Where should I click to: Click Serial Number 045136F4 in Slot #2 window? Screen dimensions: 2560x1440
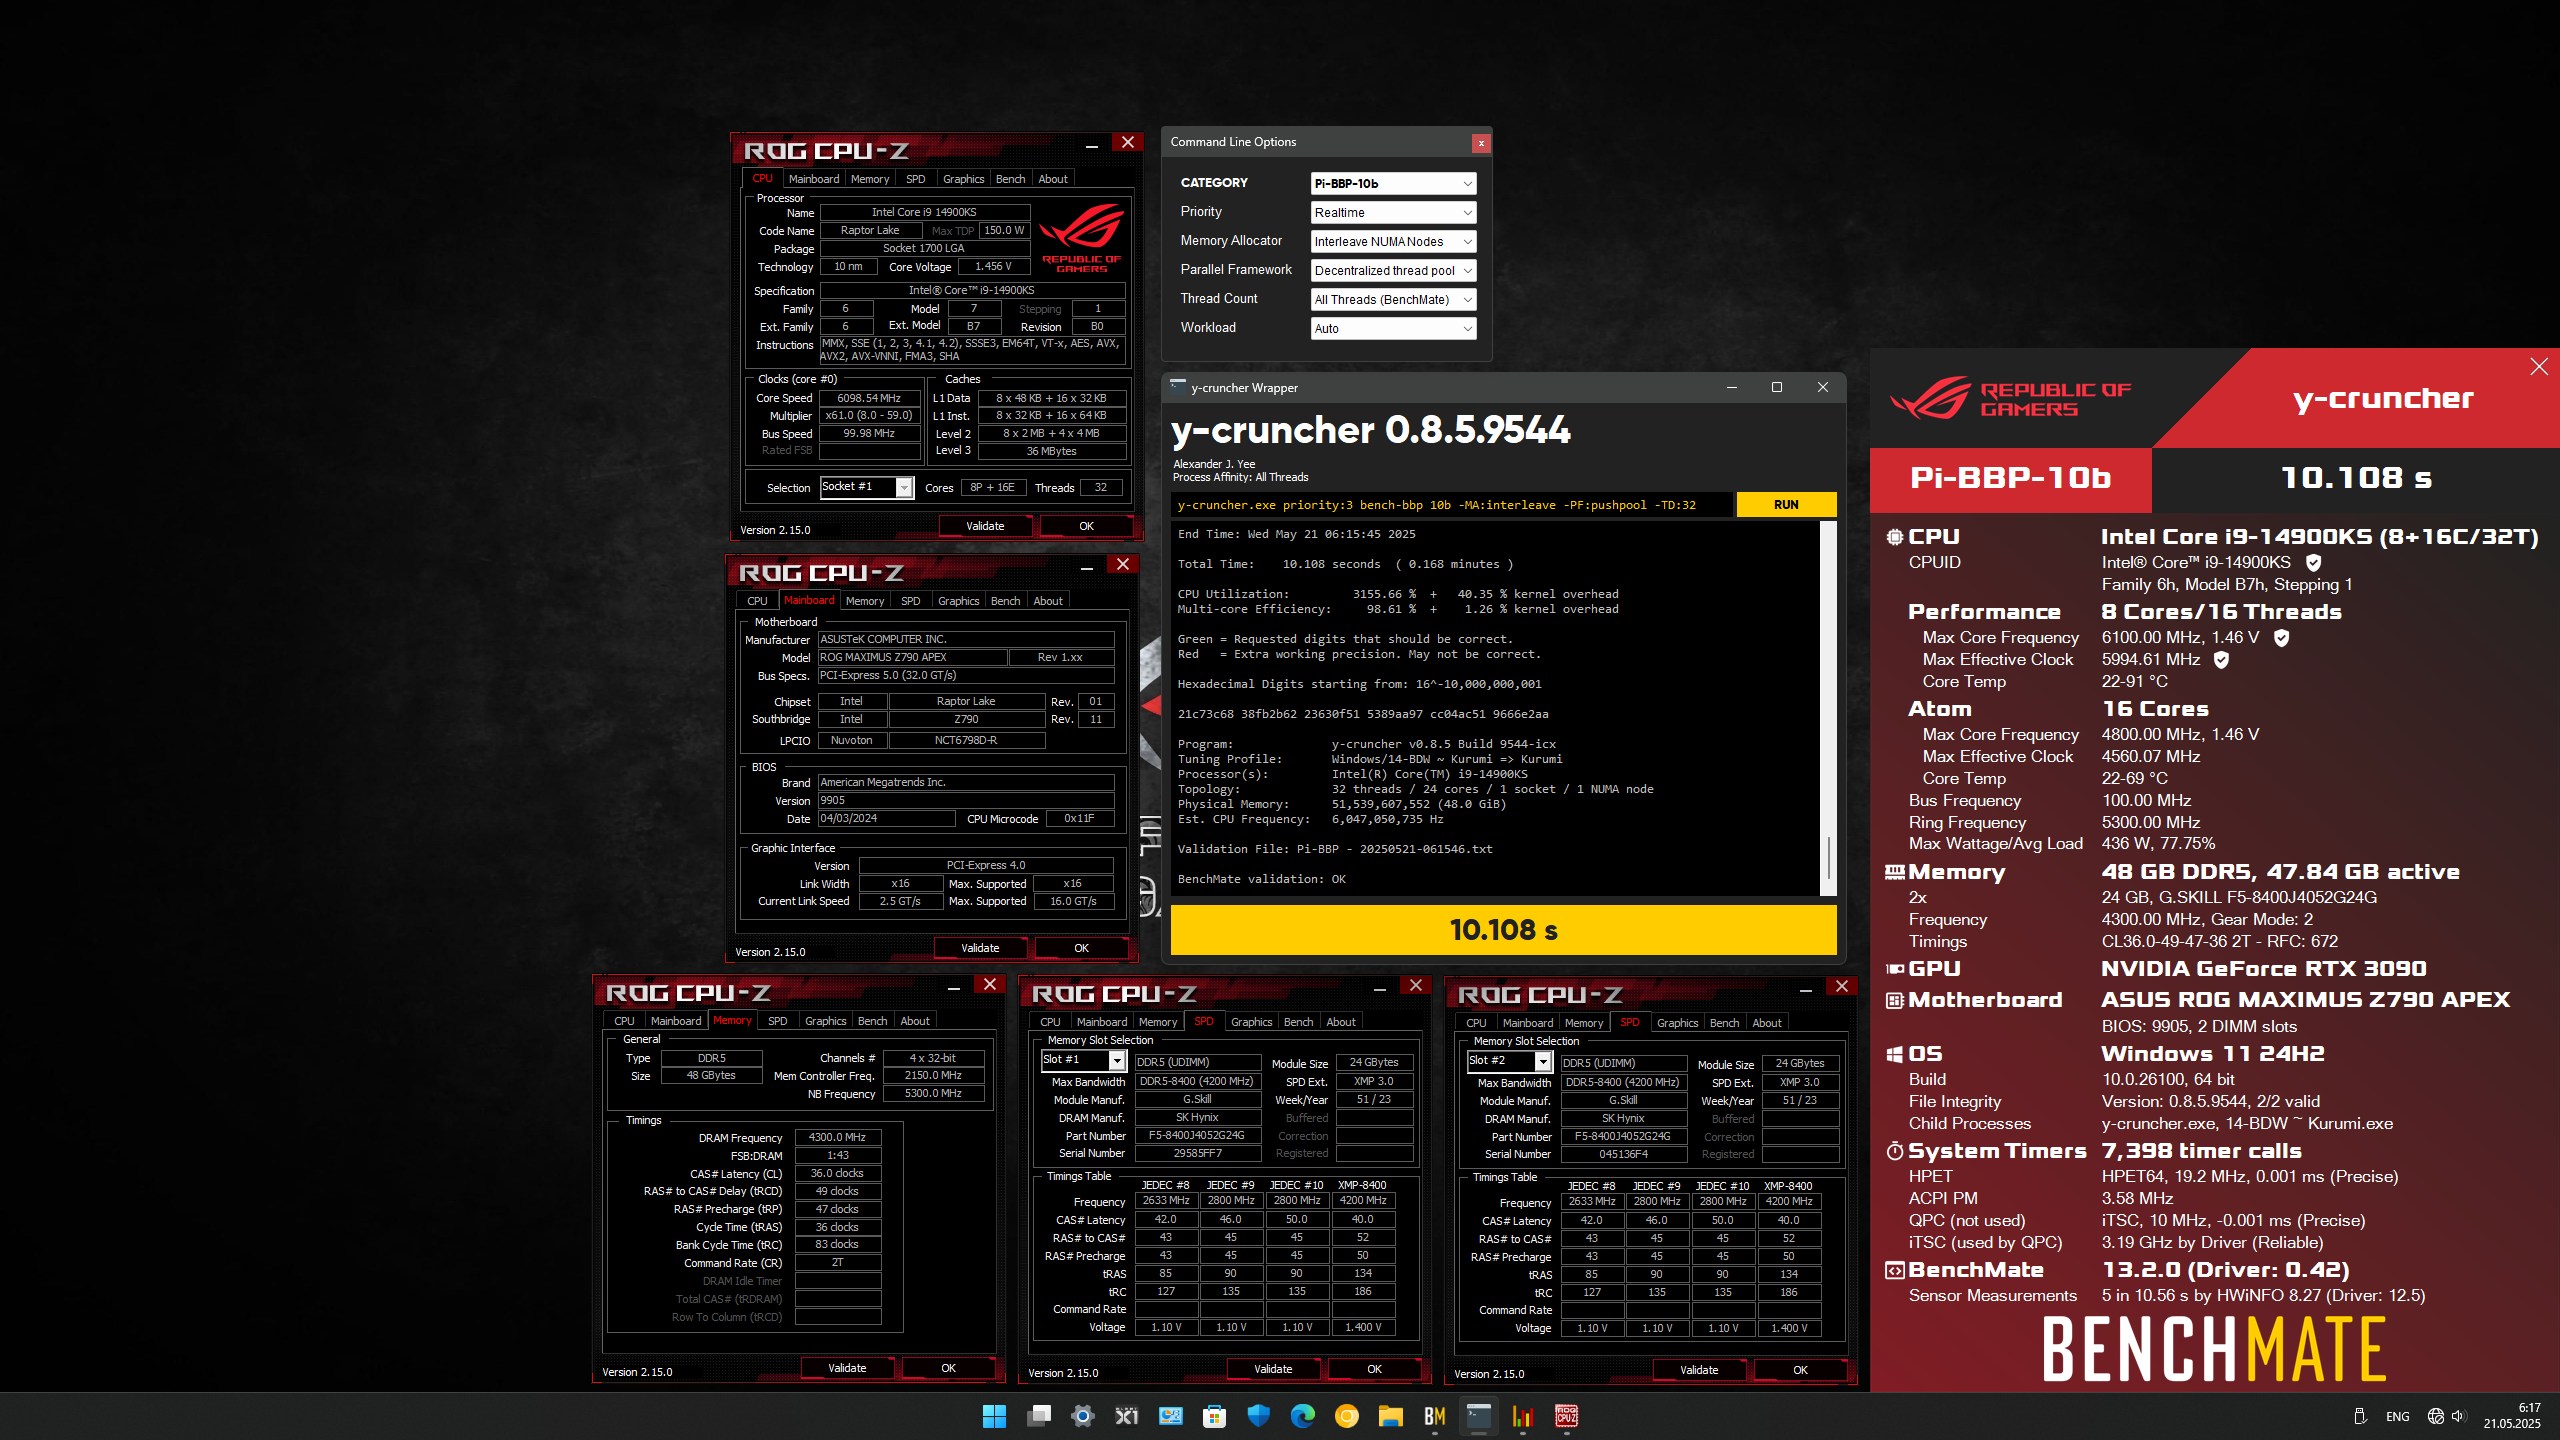pyautogui.click(x=1623, y=1154)
